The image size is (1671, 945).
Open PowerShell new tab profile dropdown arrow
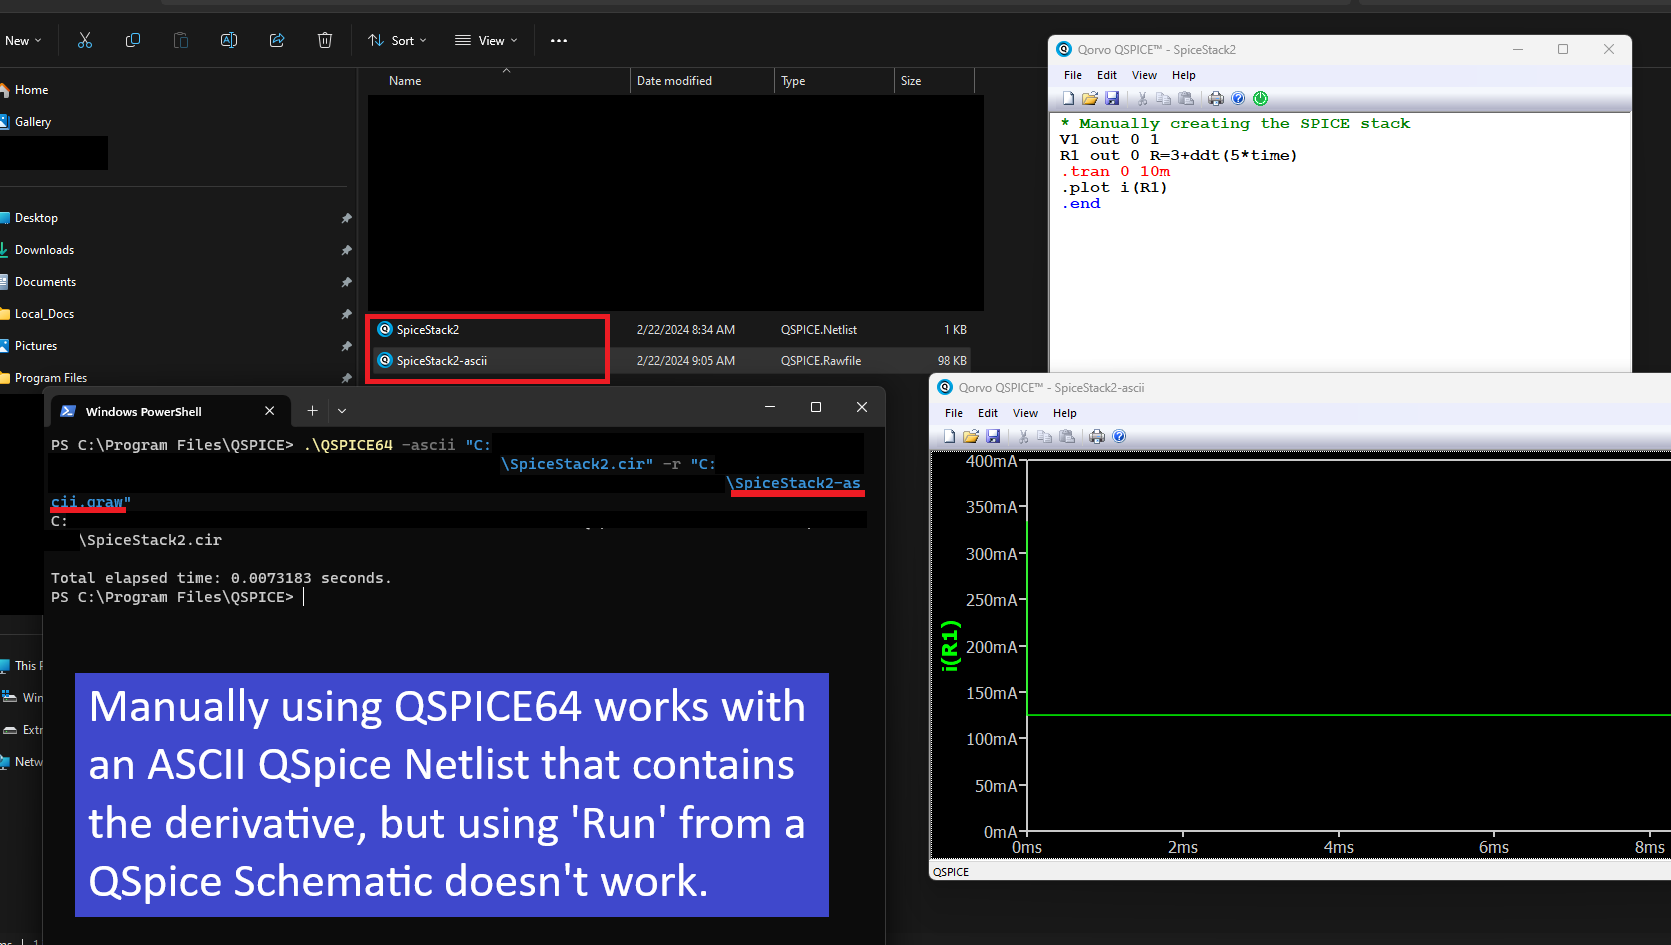[342, 411]
